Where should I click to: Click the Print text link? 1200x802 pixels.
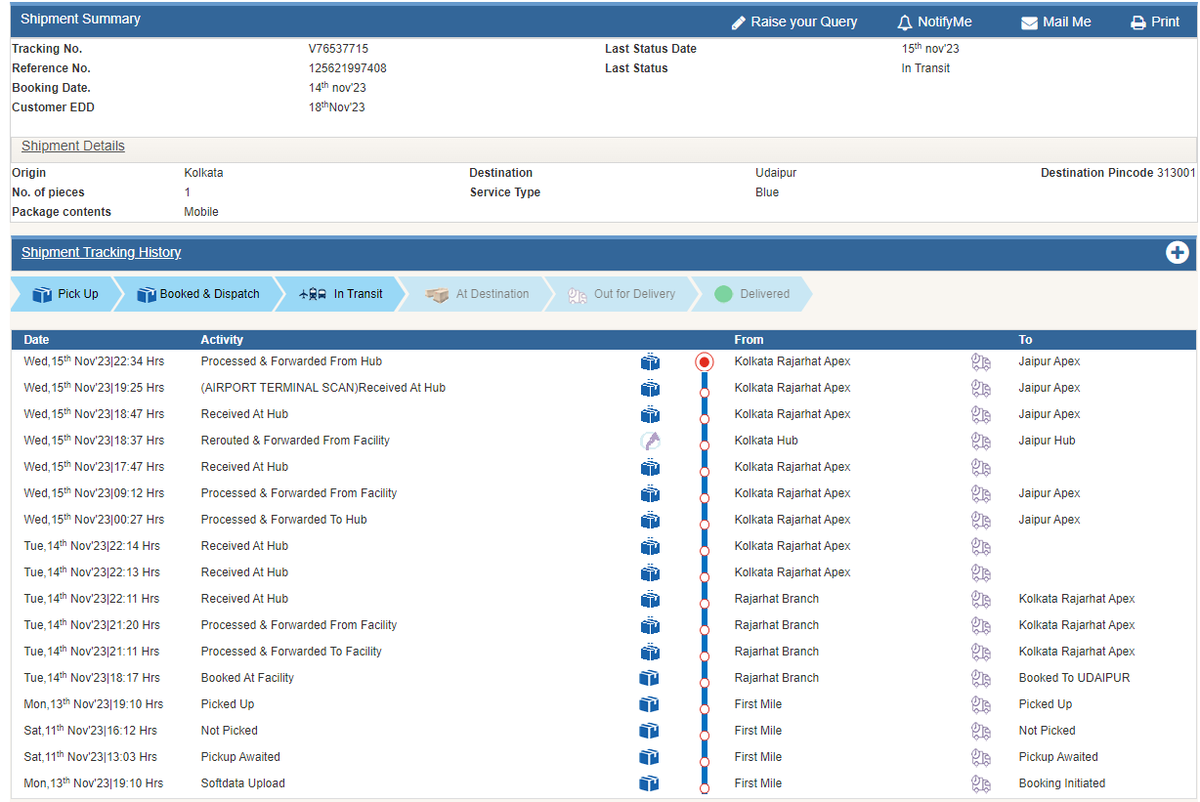coord(1165,22)
